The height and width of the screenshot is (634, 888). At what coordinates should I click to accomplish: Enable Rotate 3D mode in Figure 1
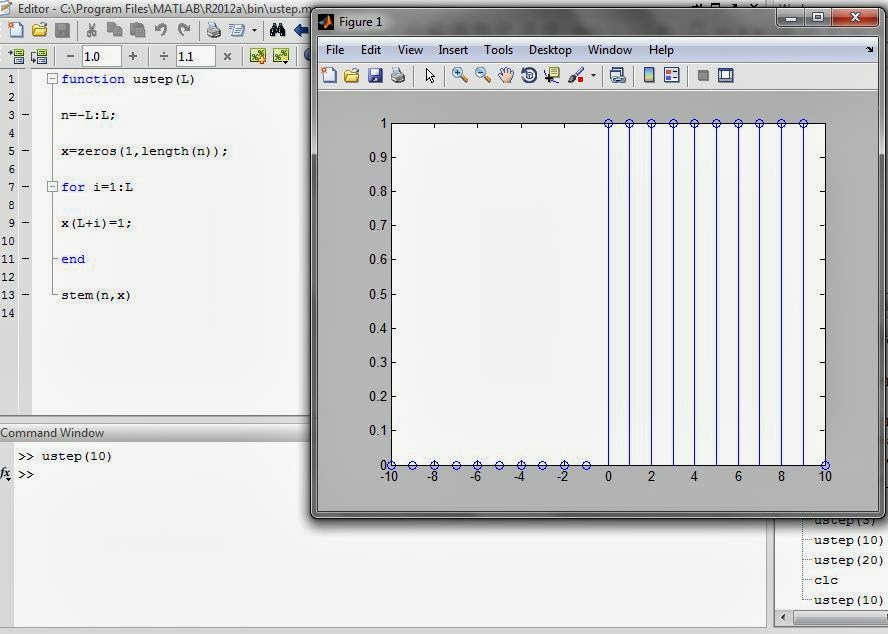529,75
